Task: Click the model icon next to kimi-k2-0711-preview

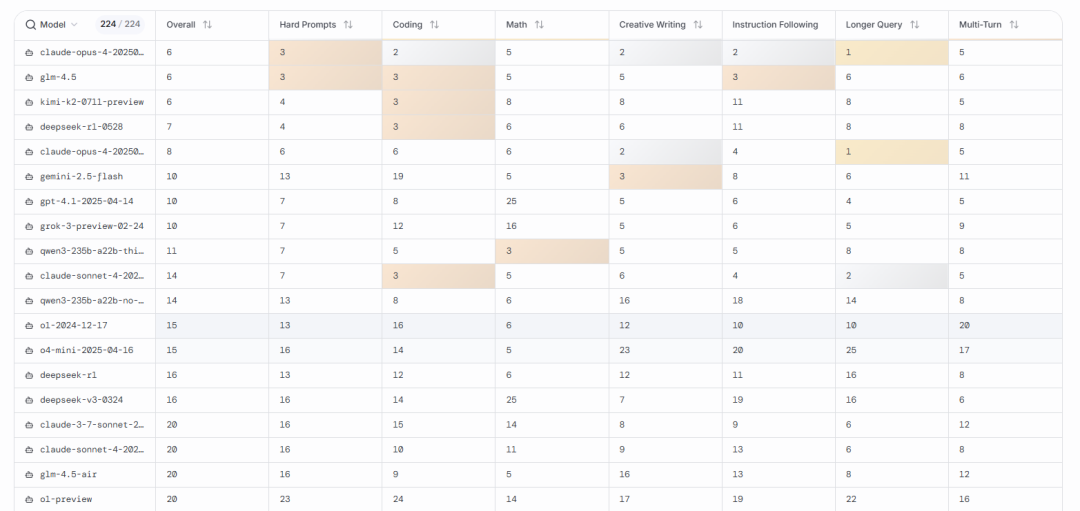Action: [x=30, y=102]
